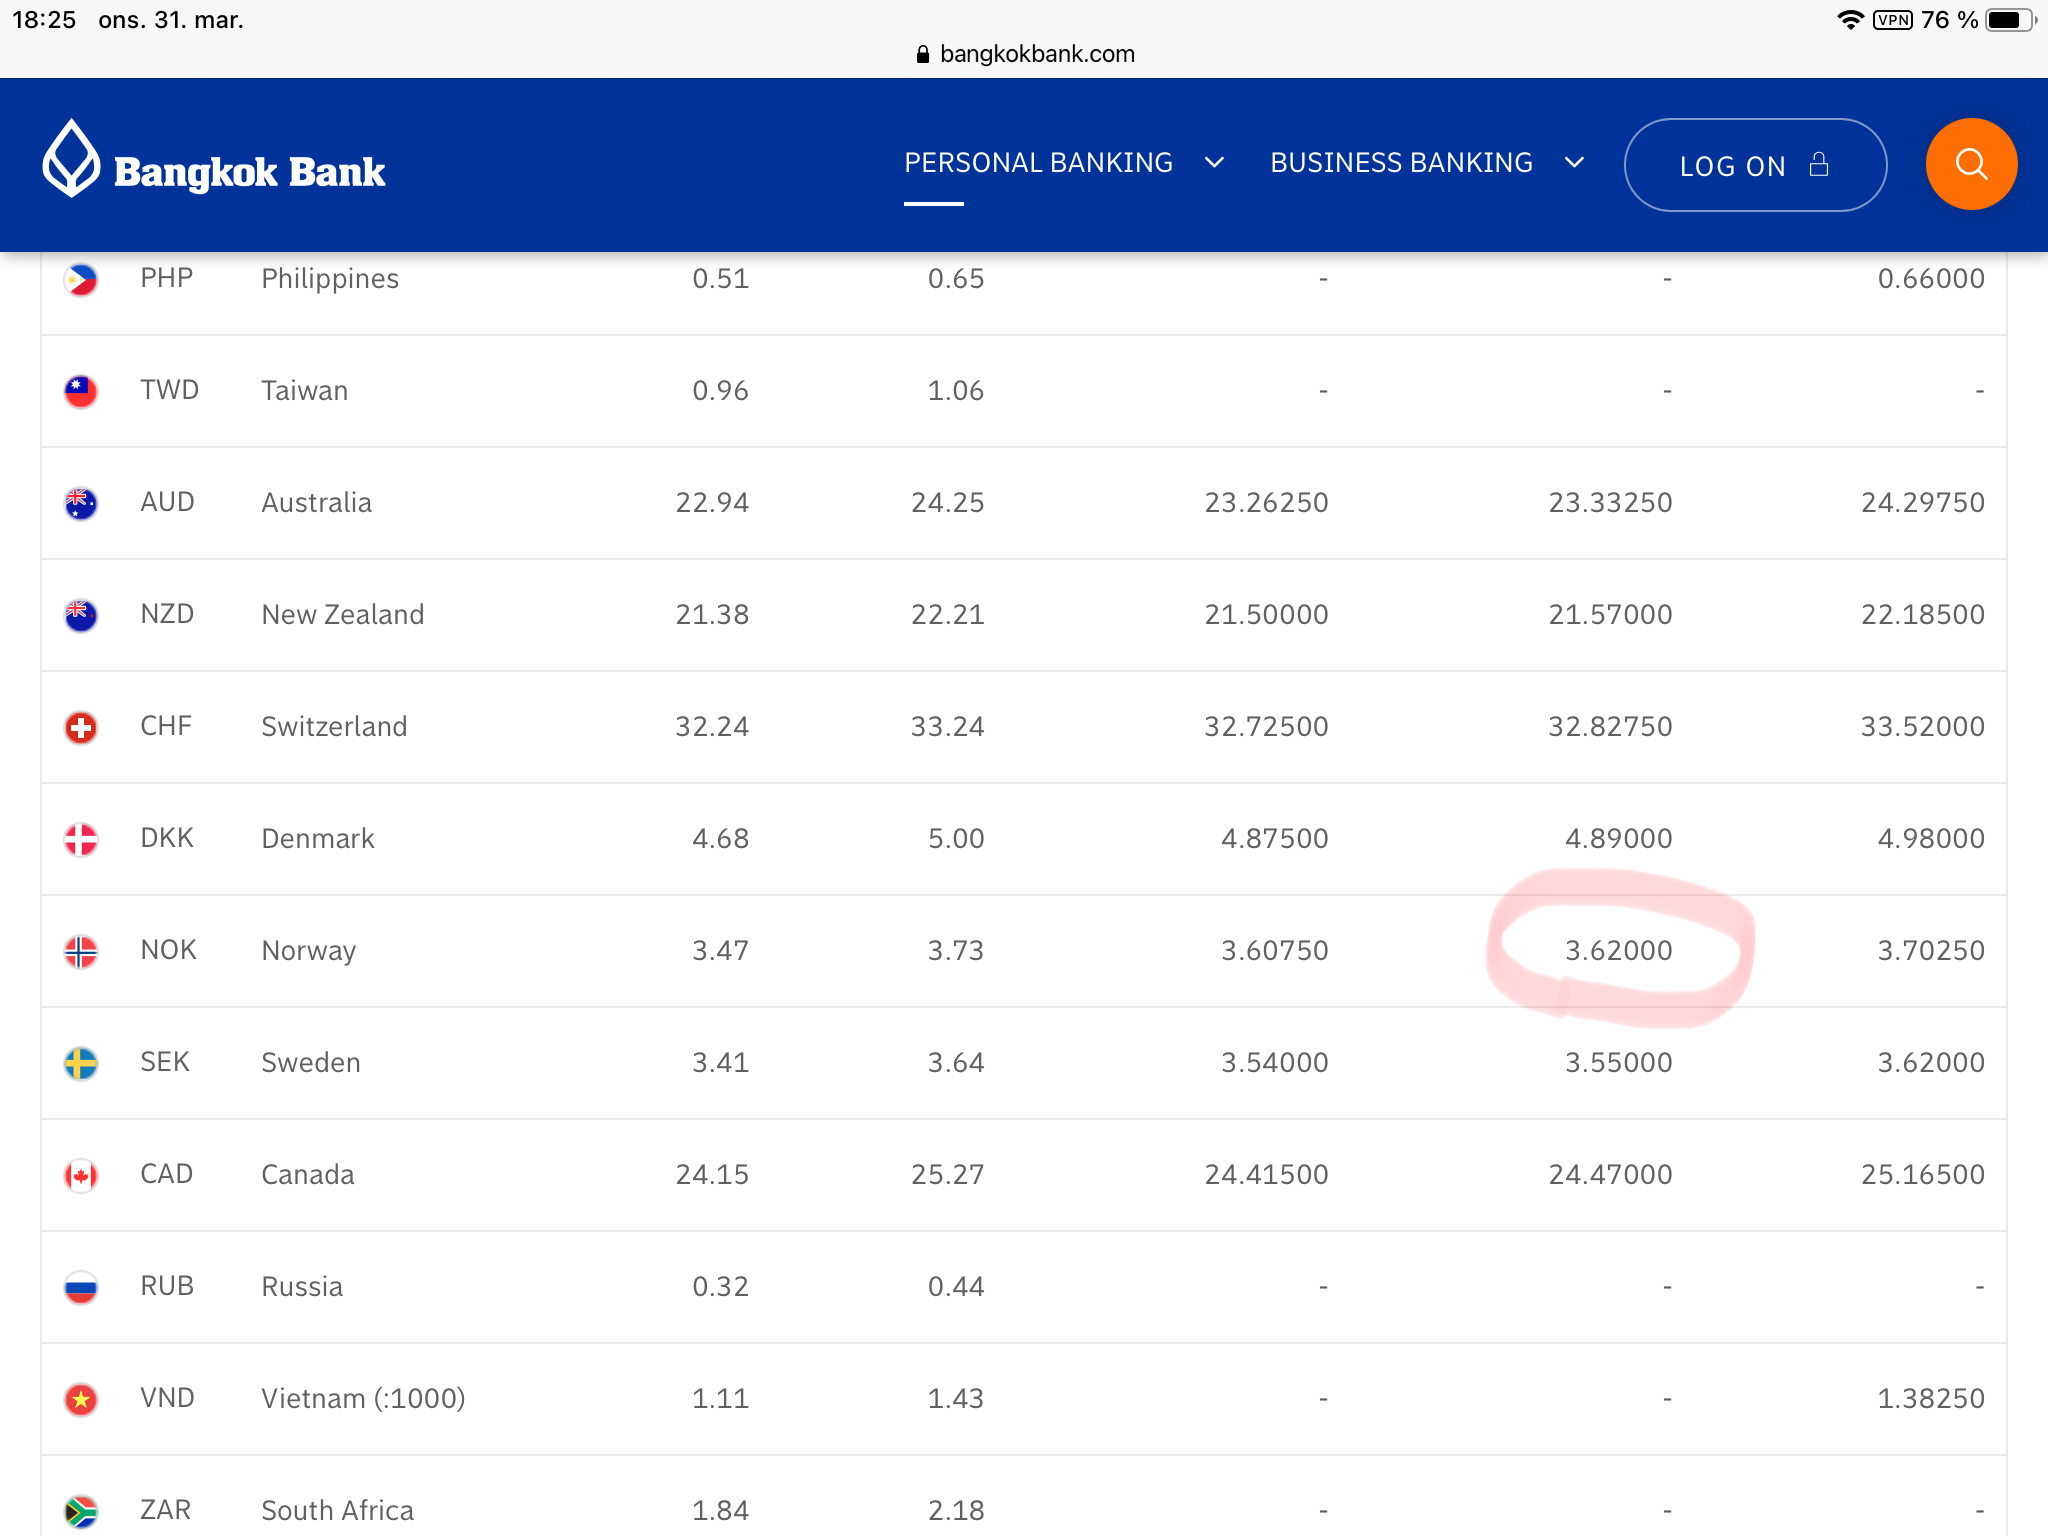Click the Denmark flag icon

(x=81, y=839)
